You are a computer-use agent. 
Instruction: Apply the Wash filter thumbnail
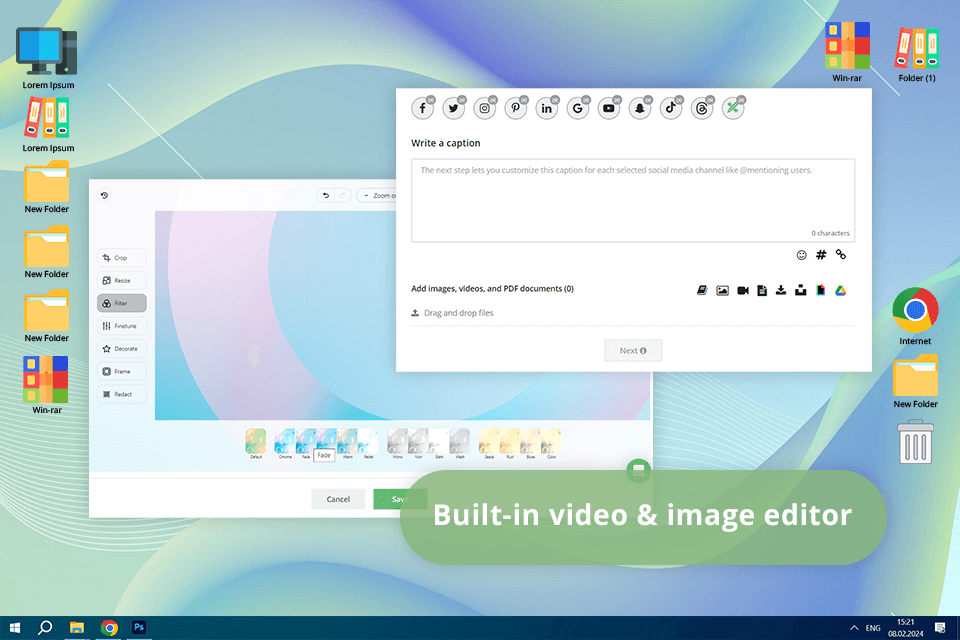(460, 443)
